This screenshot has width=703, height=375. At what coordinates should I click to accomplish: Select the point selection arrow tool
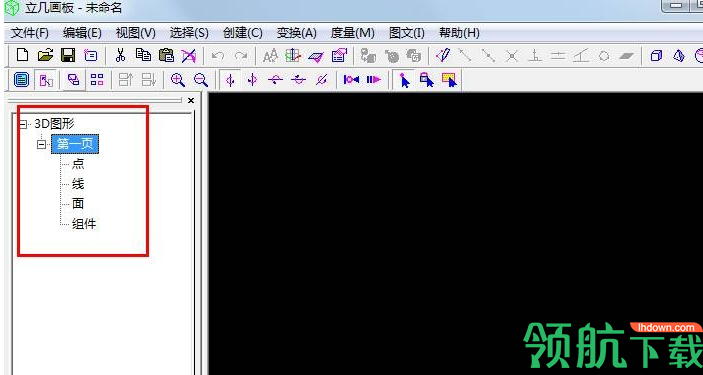(x=404, y=80)
